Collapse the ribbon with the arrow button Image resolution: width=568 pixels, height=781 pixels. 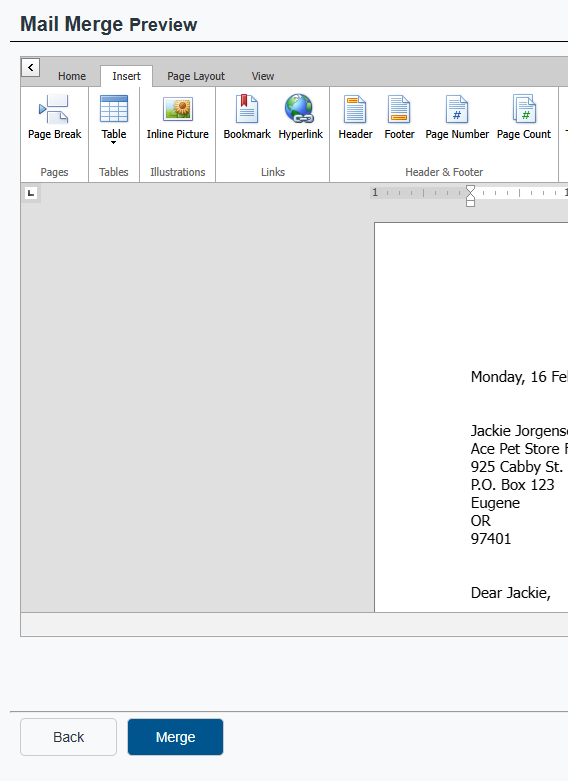point(30,67)
